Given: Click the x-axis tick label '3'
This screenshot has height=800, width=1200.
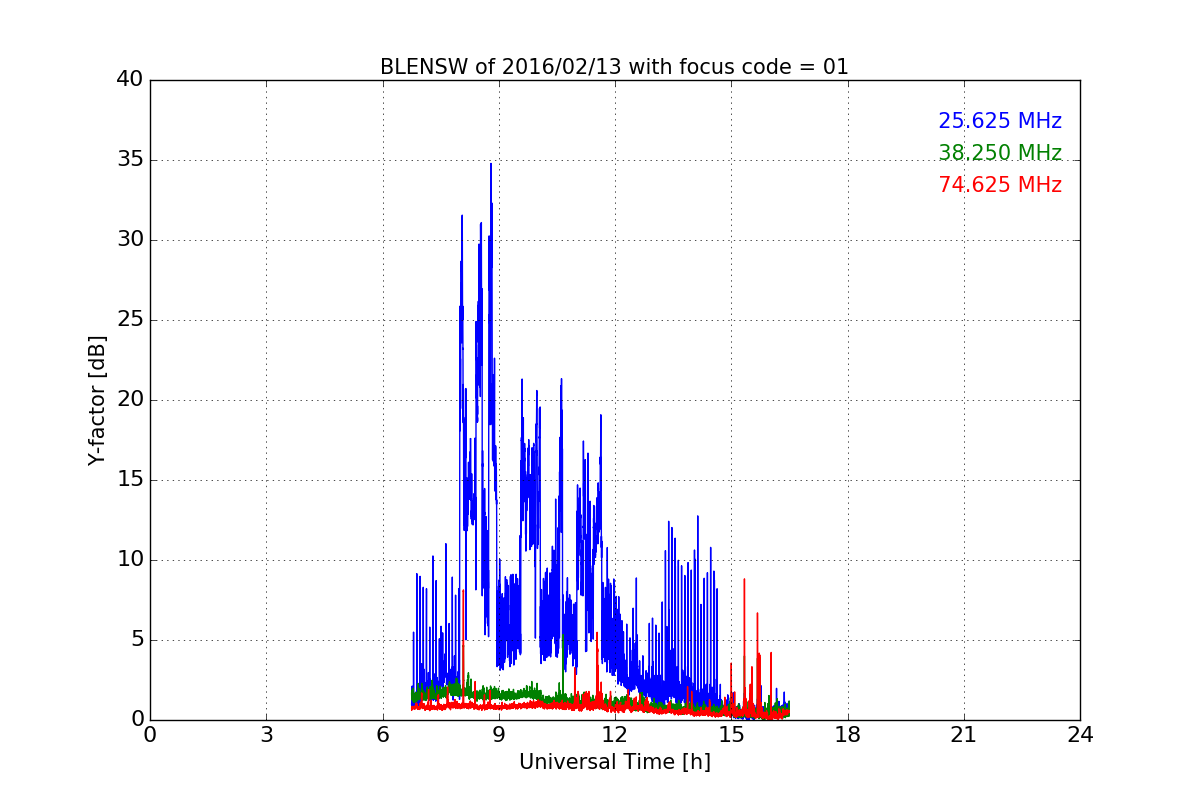Looking at the screenshot, I should tap(266, 735).
